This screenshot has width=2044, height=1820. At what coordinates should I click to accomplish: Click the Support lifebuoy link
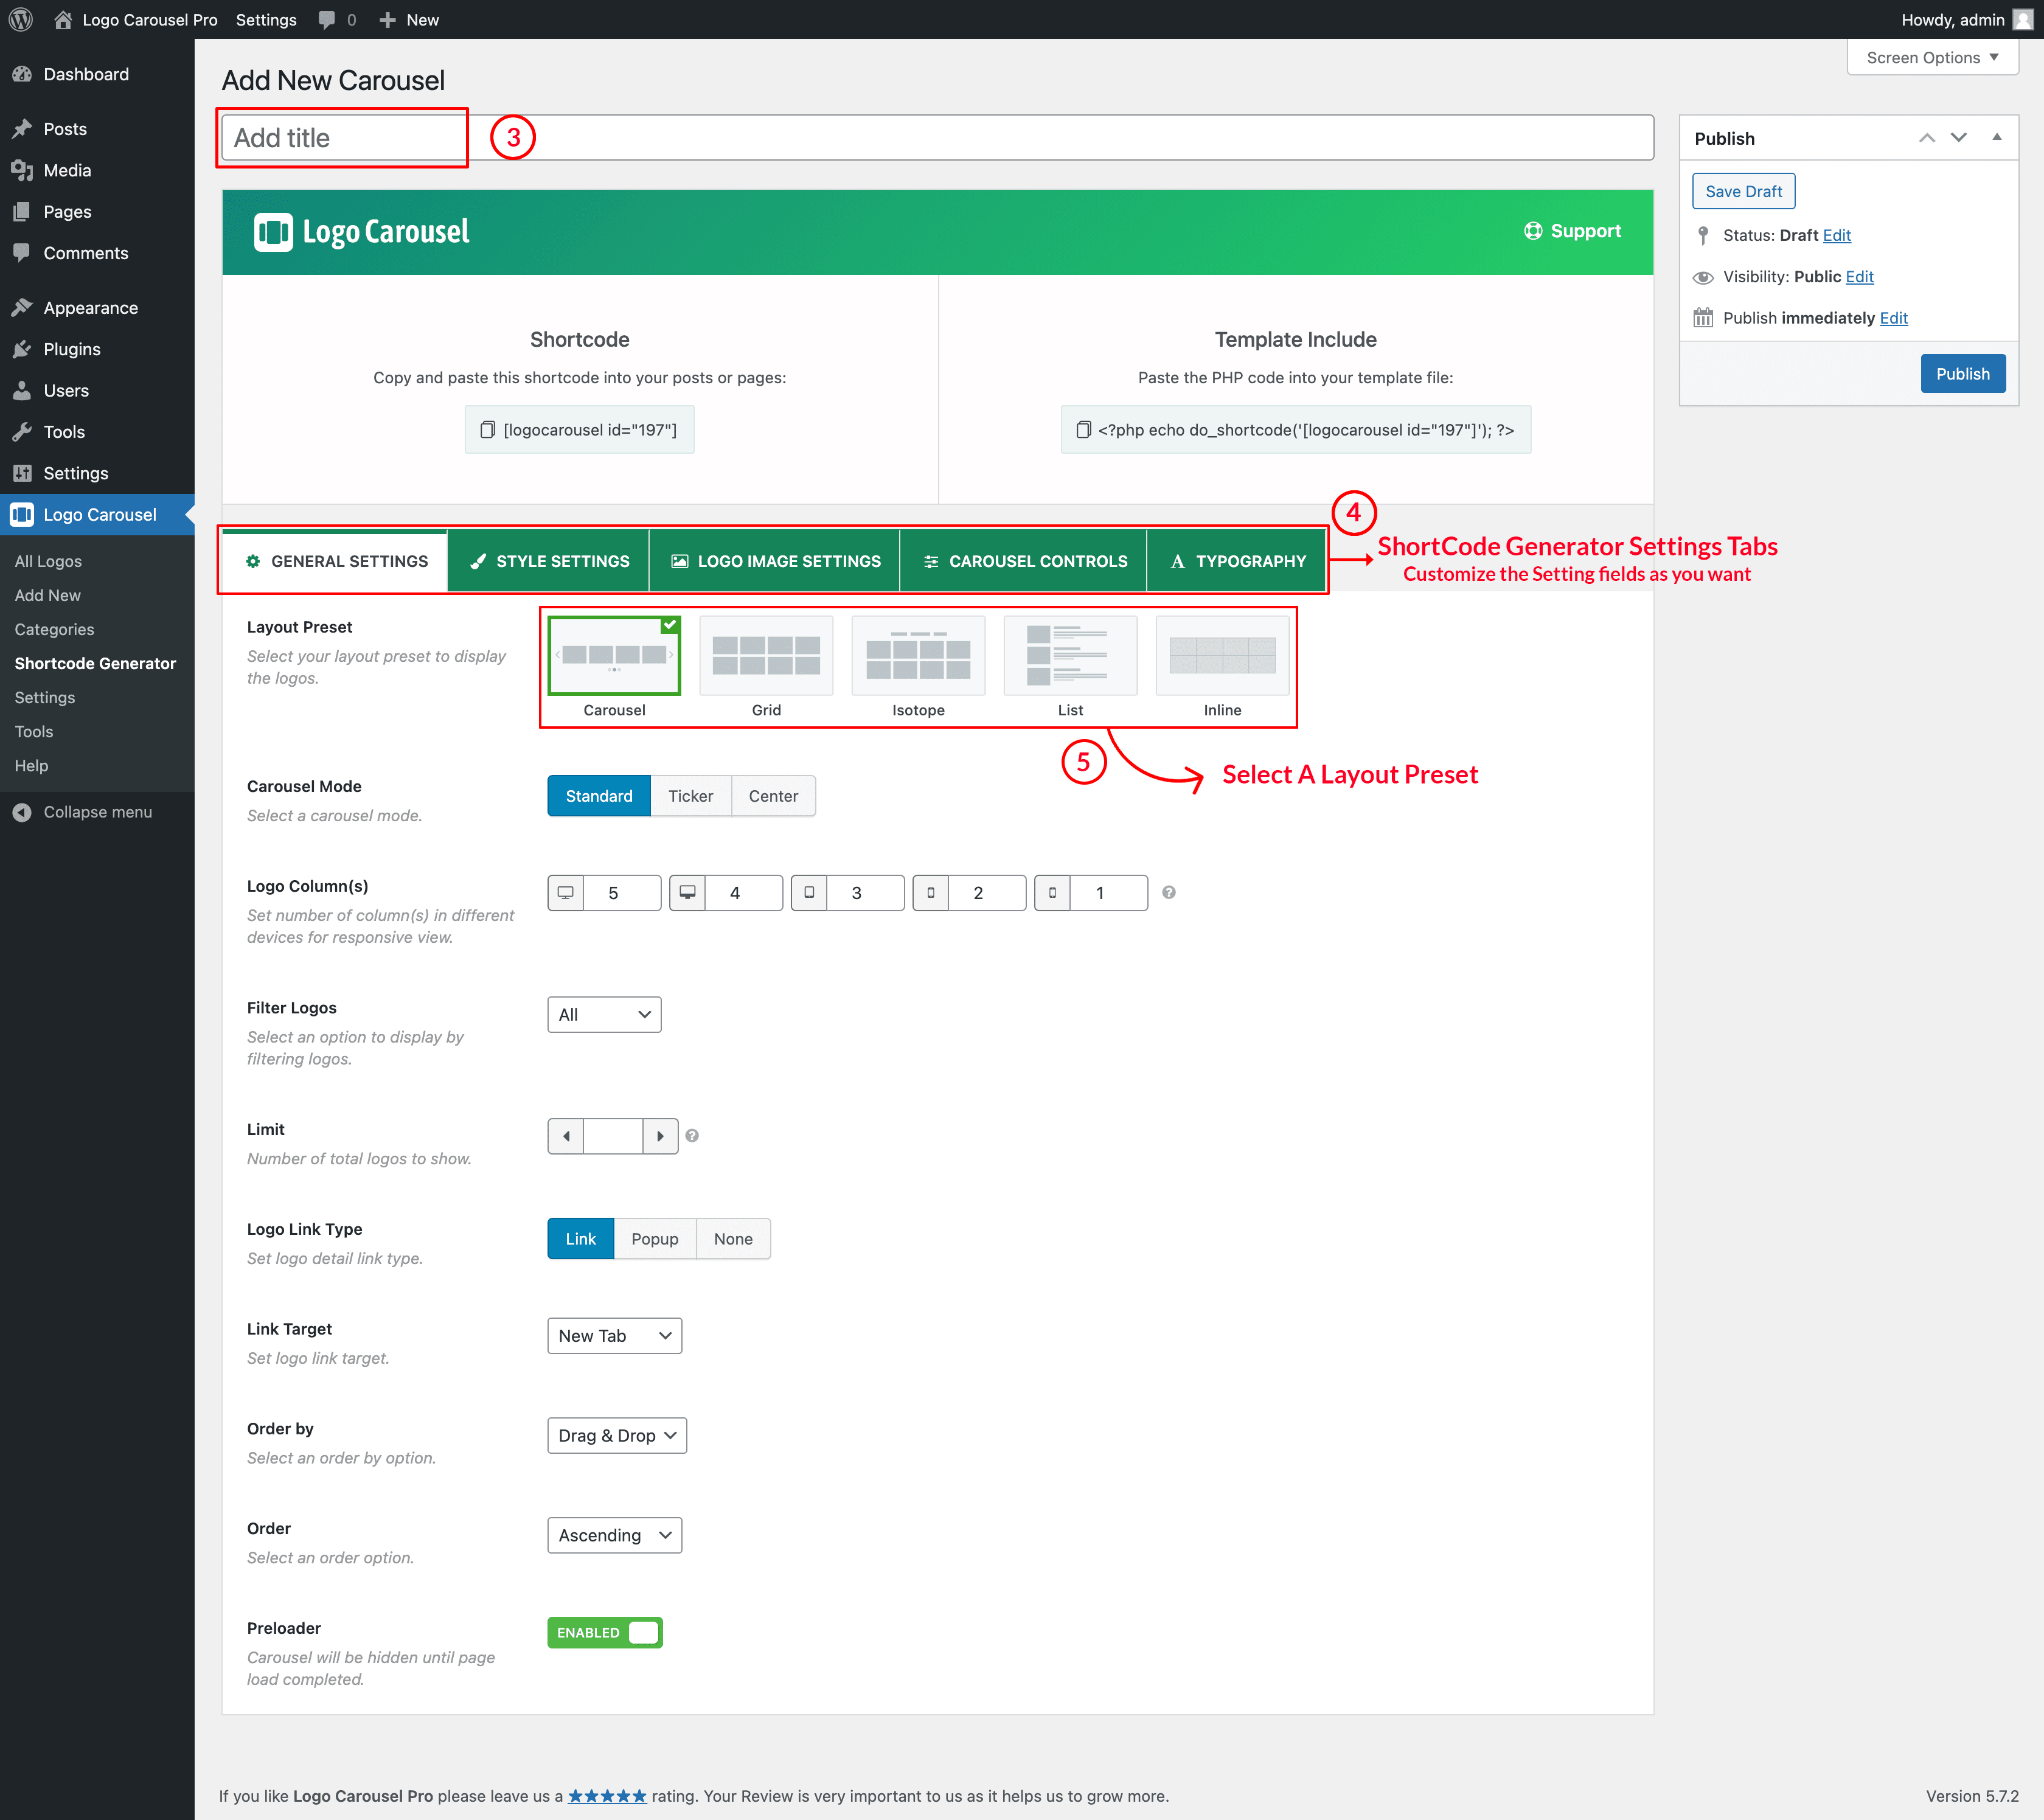[1572, 231]
